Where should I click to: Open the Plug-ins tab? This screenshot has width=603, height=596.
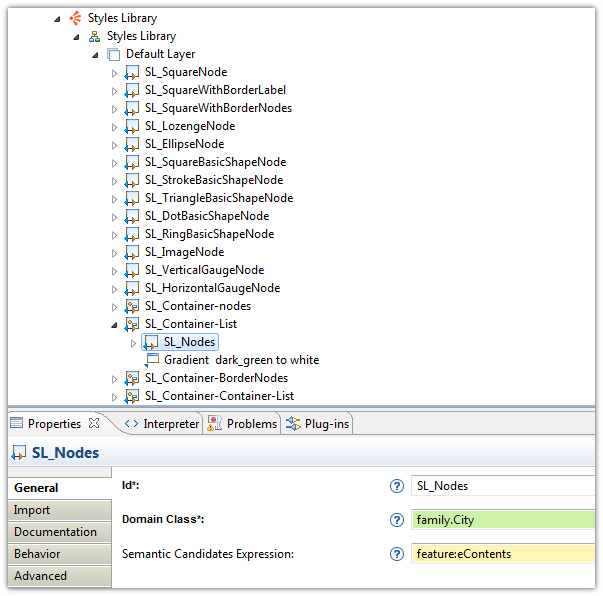click(x=318, y=424)
